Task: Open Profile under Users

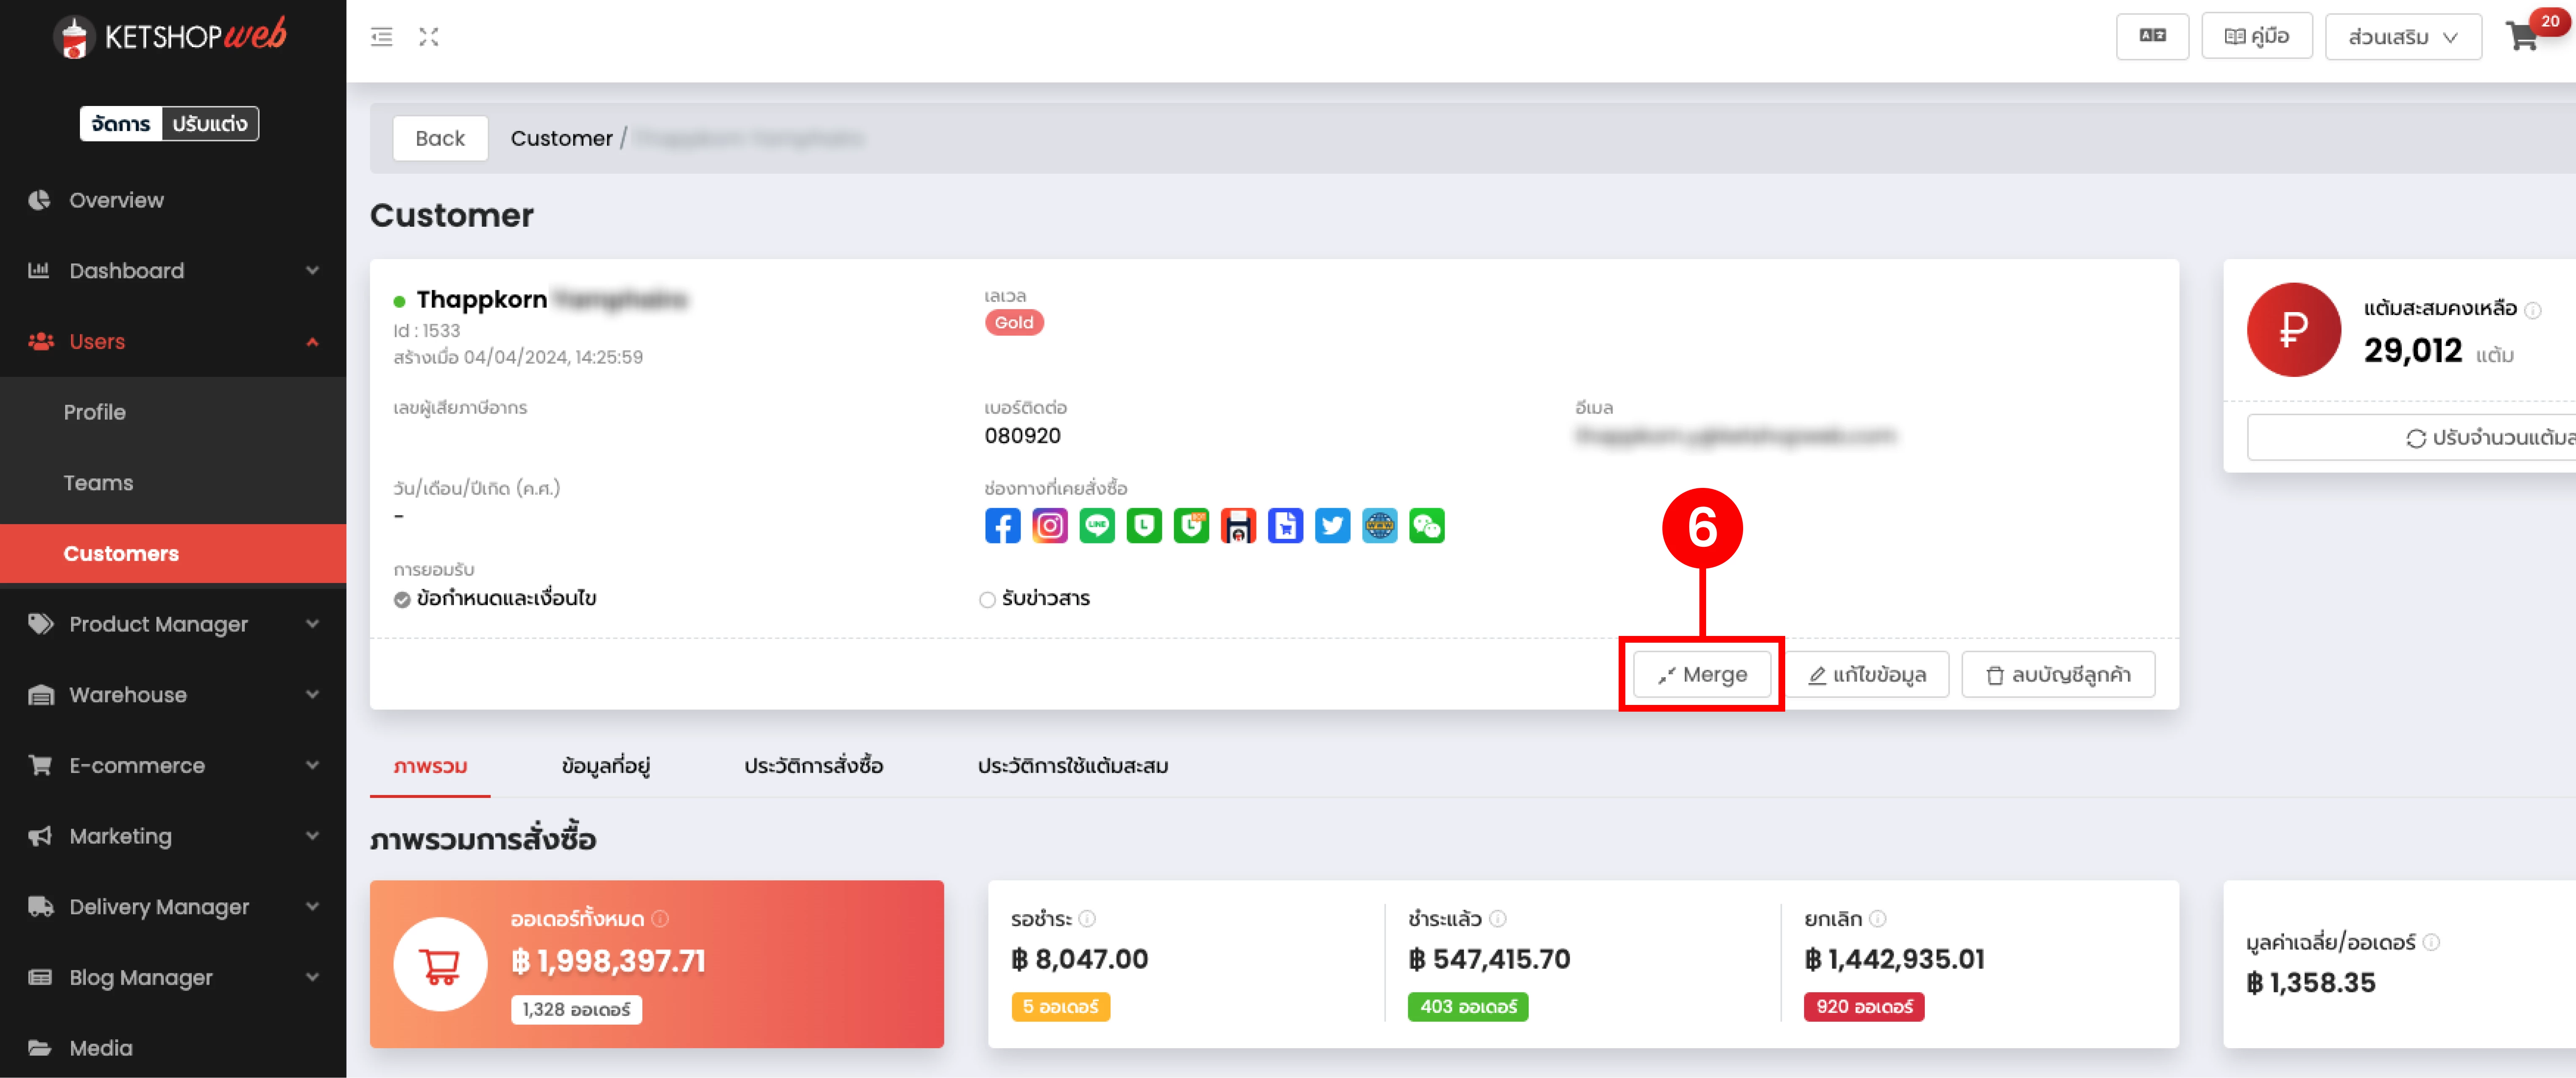Action: 173,412
